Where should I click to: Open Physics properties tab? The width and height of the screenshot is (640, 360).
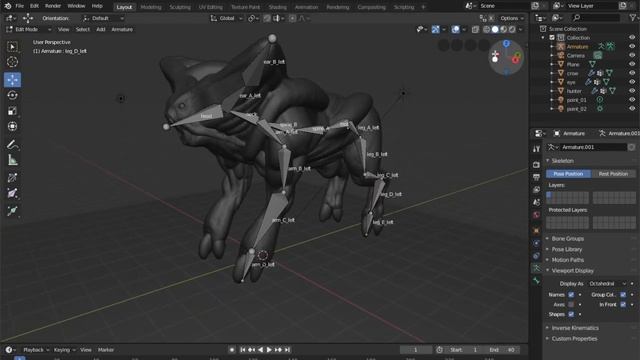[x=536, y=243]
